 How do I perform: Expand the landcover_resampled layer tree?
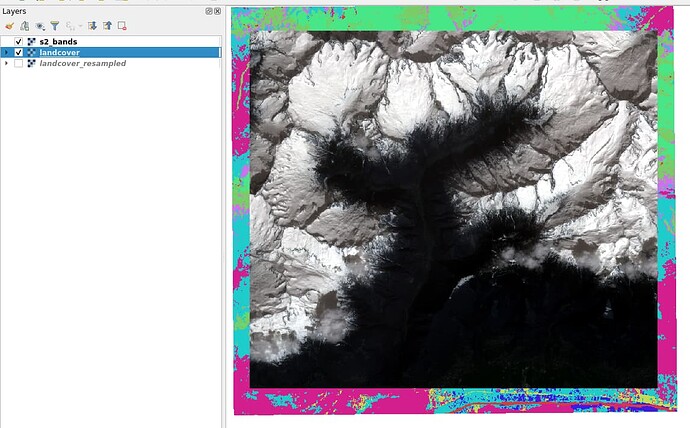7,63
